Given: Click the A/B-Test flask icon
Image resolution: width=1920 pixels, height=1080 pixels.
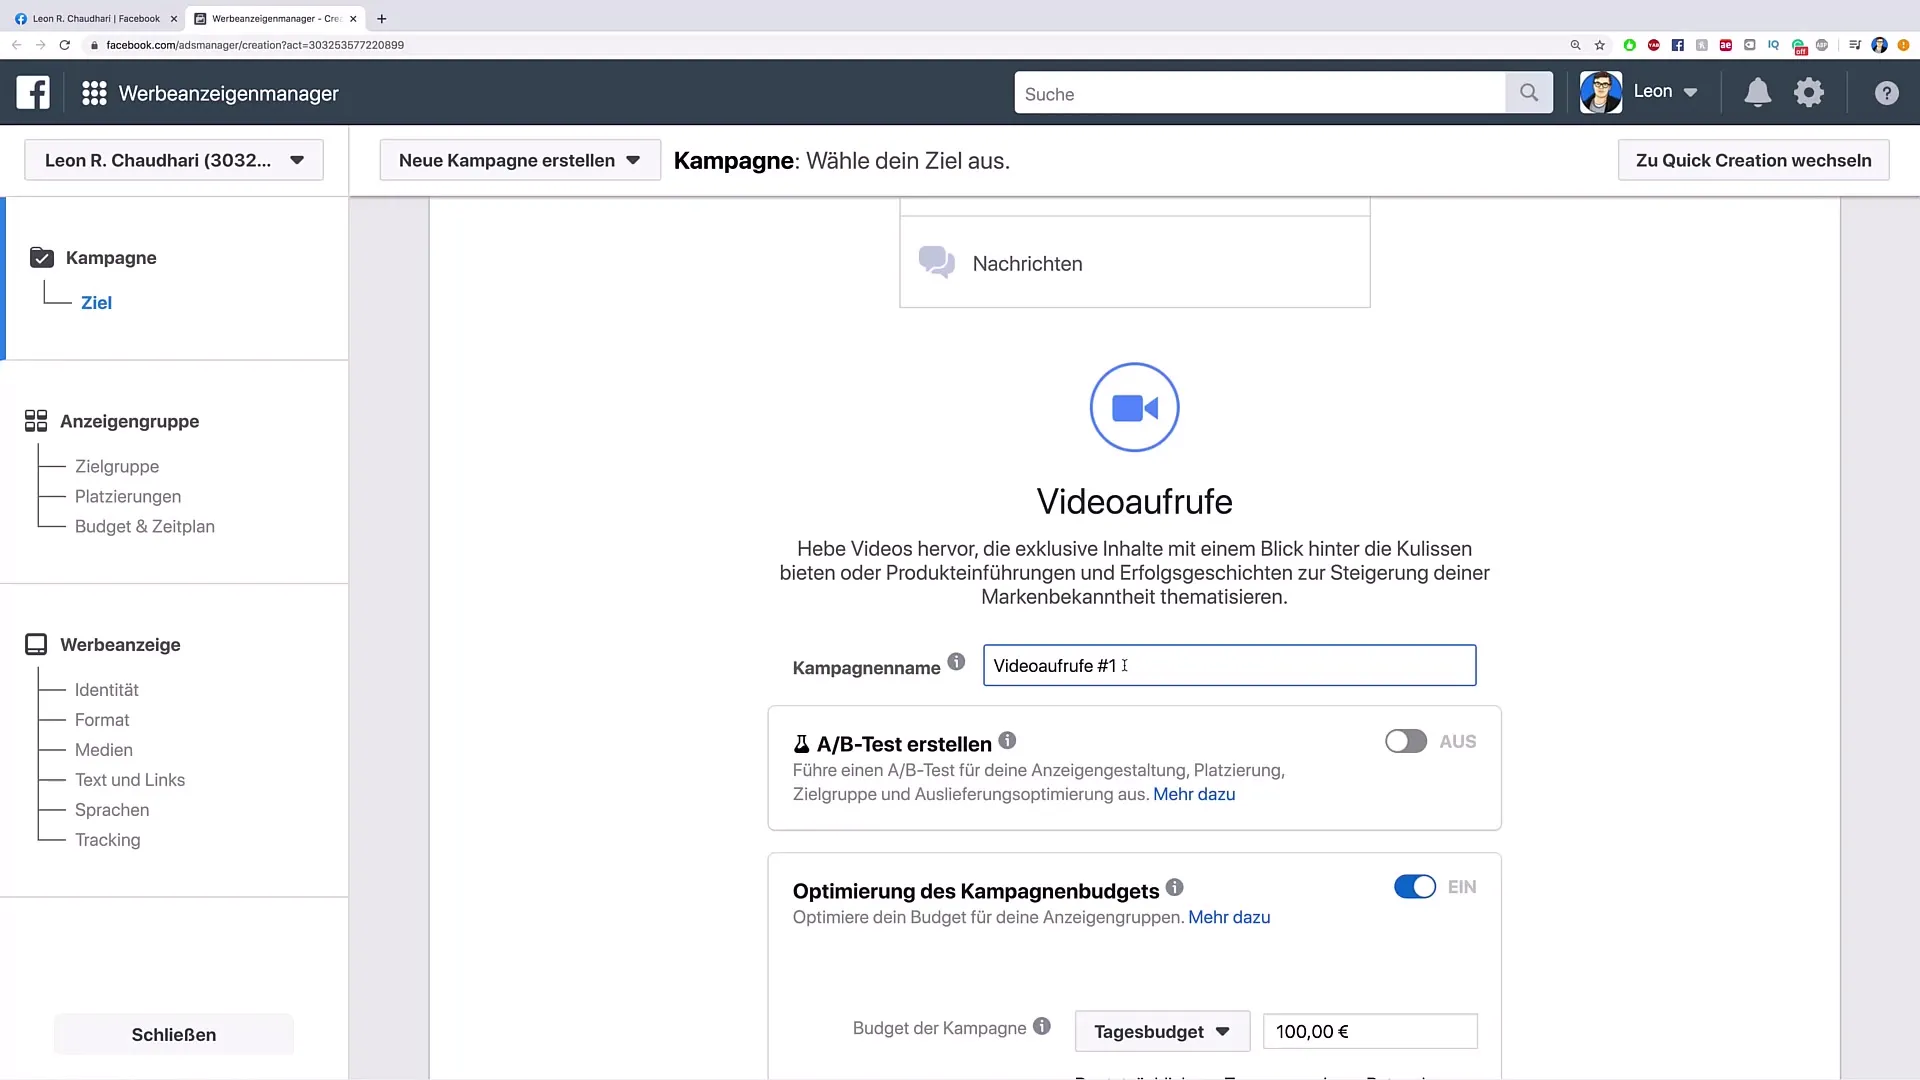Looking at the screenshot, I should (x=800, y=742).
